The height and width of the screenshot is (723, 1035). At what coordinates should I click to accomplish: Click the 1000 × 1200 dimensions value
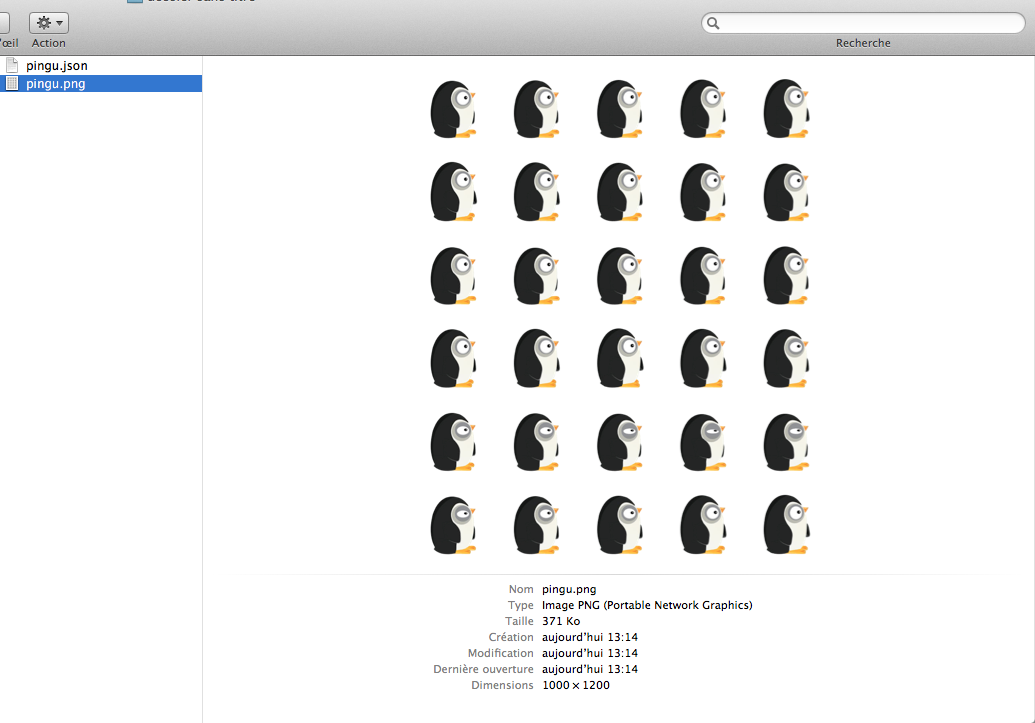[576, 685]
